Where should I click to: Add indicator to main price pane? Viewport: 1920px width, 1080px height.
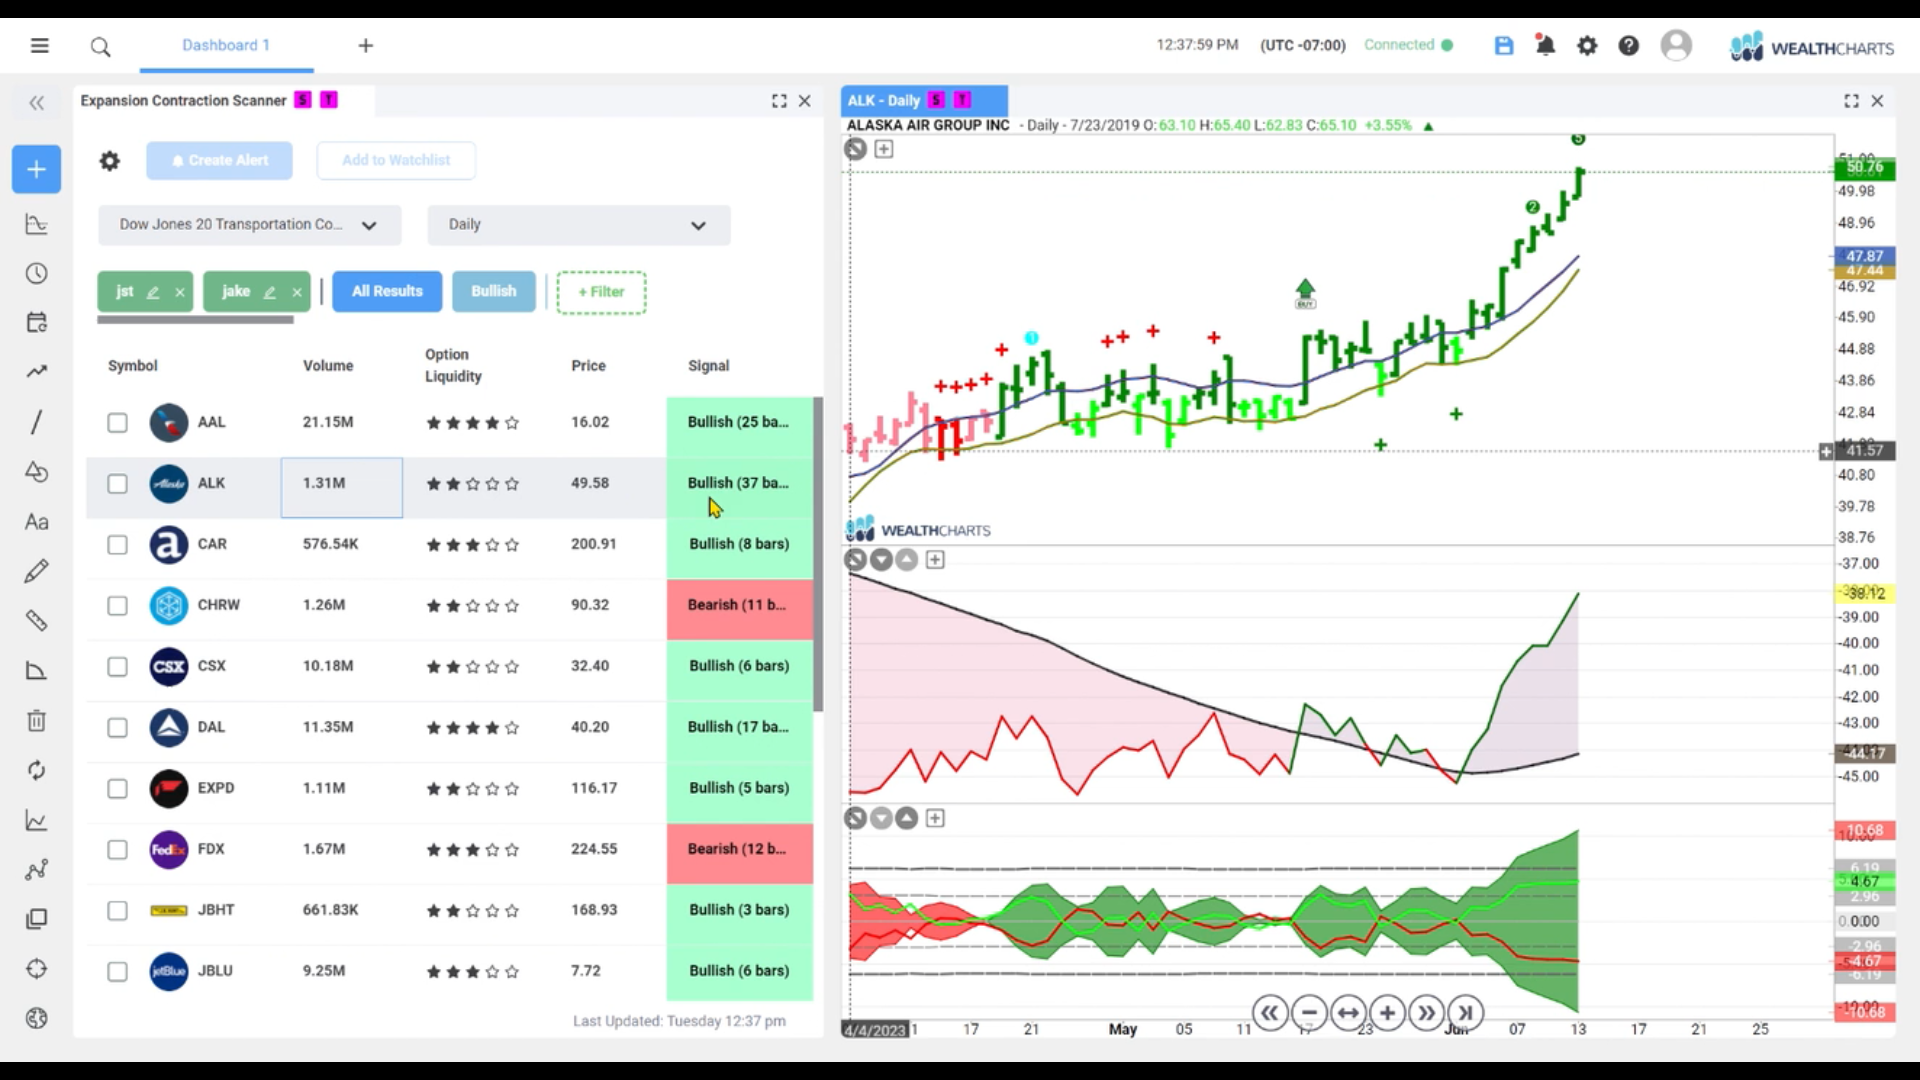[884, 149]
